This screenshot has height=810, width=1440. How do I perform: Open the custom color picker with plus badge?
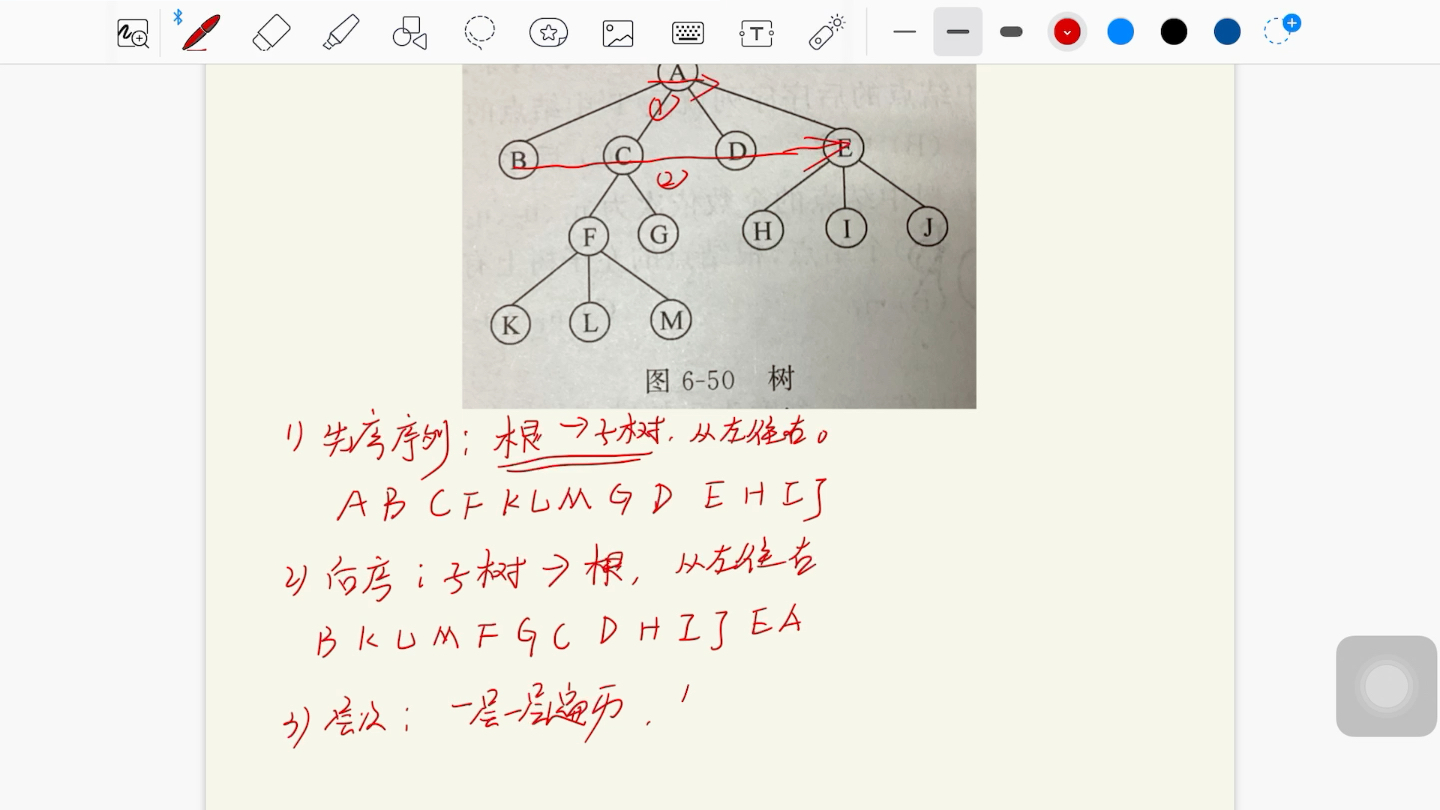pos(1282,30)
